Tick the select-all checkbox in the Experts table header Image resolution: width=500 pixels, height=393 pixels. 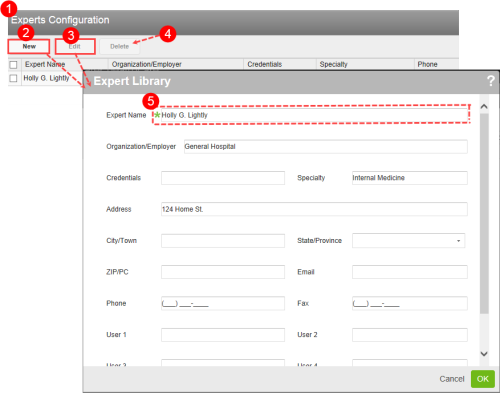13,64
